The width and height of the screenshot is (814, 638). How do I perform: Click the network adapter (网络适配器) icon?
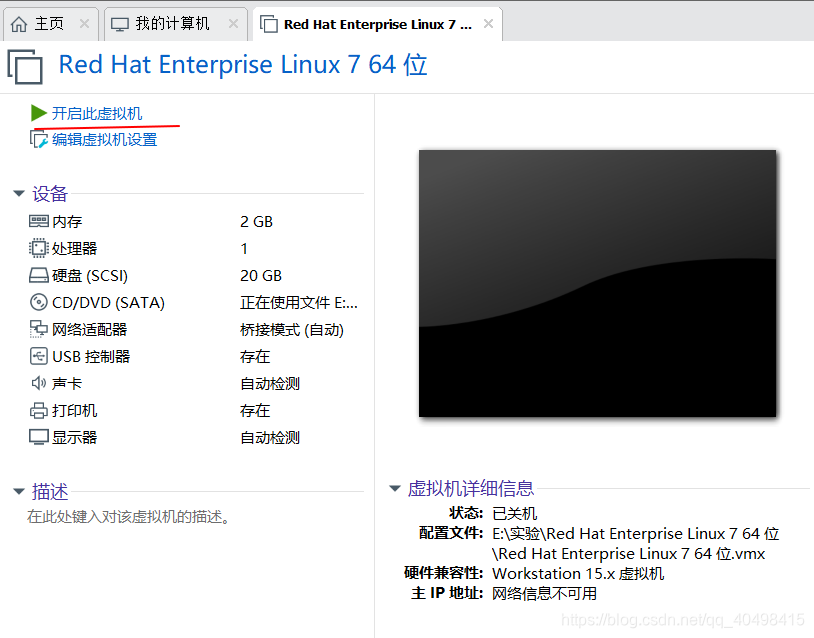tap(39, 329)
